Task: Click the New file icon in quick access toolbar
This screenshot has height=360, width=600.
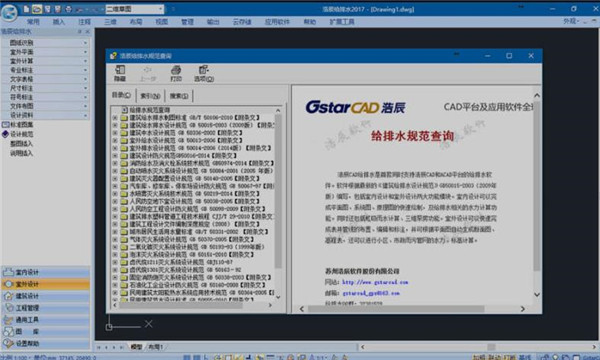Action: 26,8
